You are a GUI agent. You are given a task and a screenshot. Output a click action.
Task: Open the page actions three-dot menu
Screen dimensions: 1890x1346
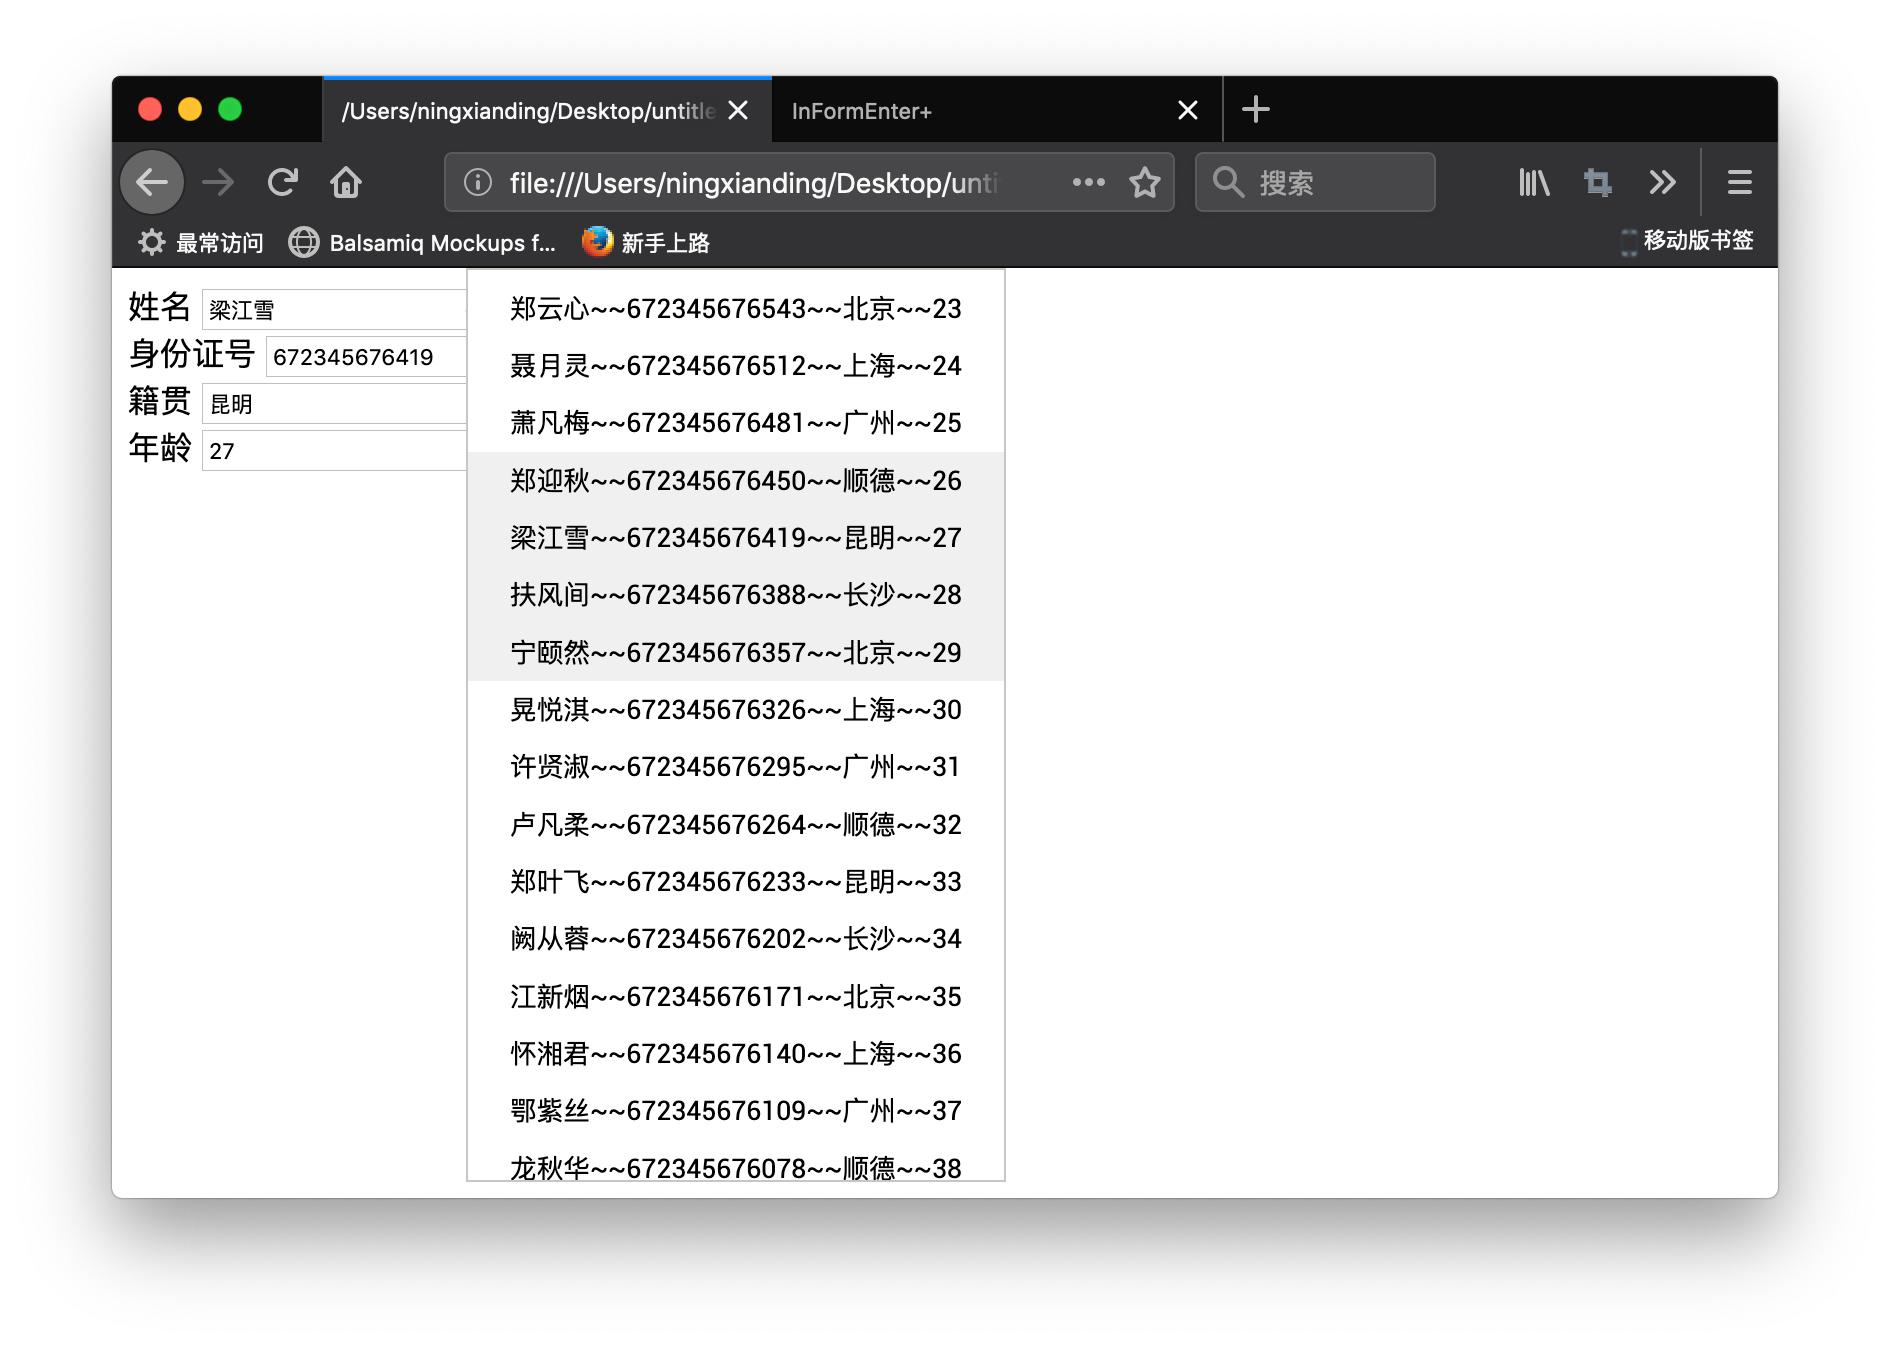[1088, 183]
